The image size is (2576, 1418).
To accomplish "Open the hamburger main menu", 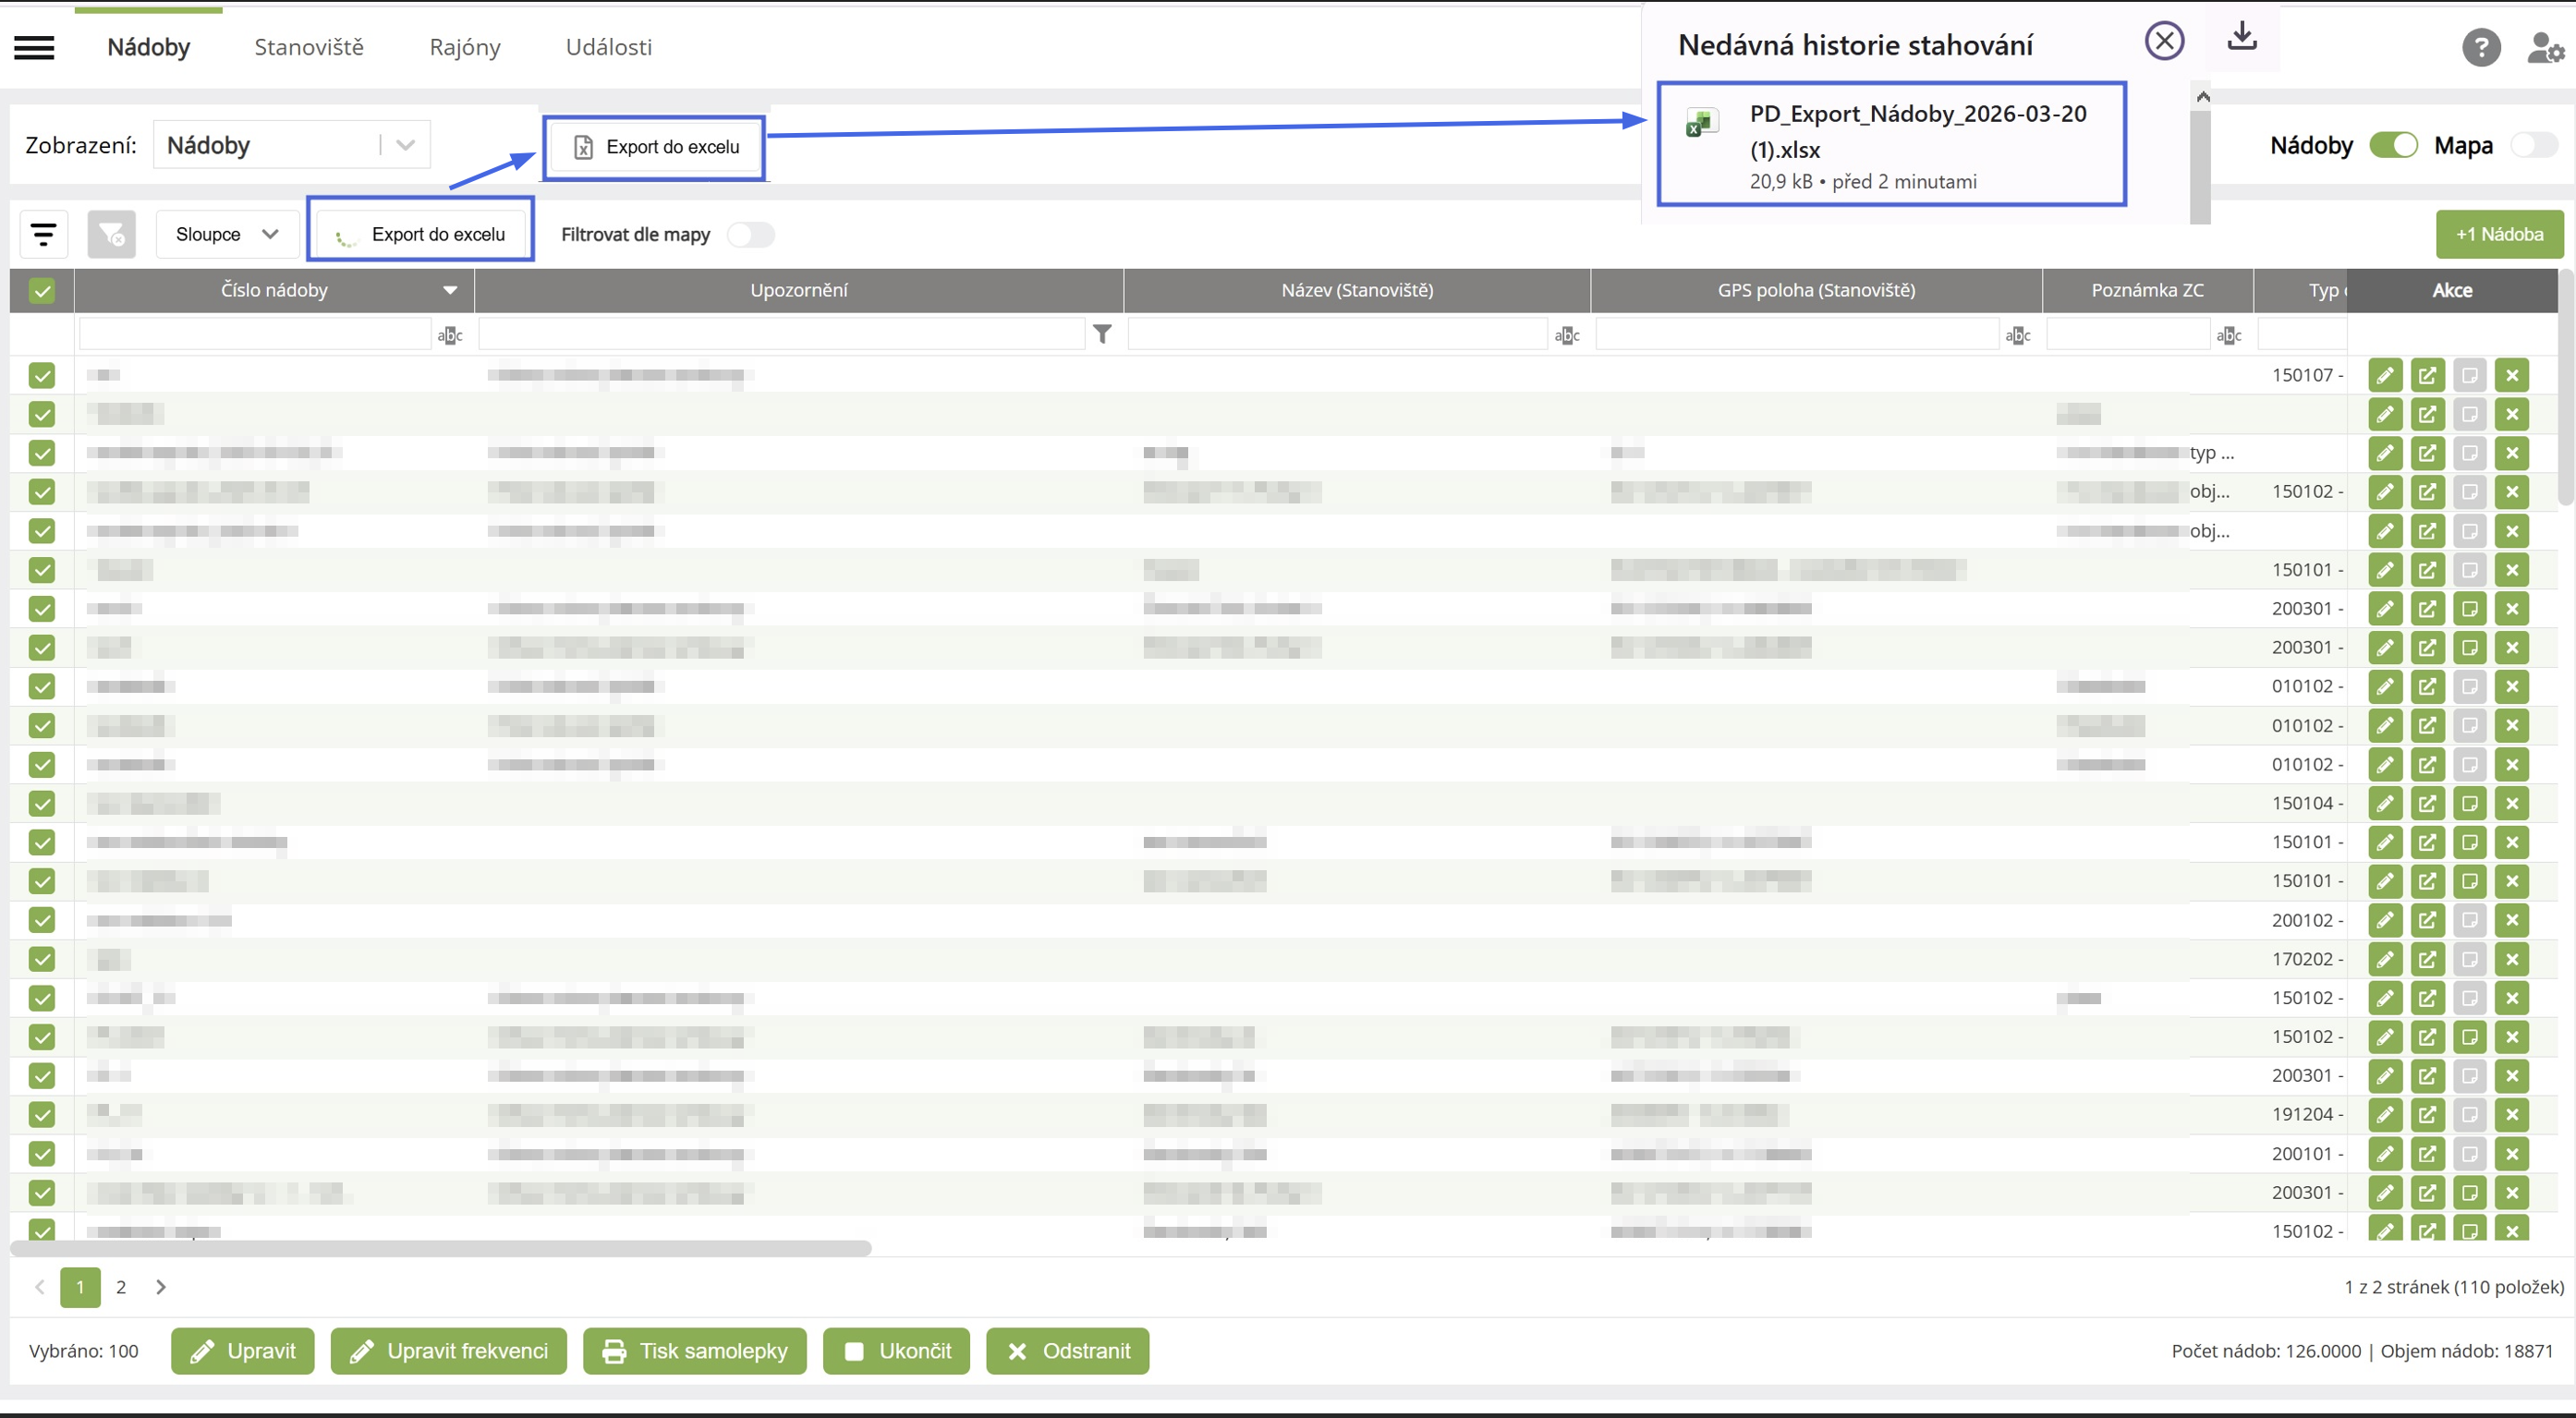I will pos(34,47).
